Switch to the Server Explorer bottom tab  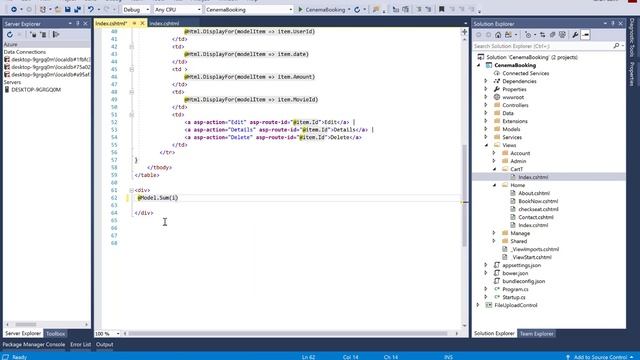tap(23, 333)
